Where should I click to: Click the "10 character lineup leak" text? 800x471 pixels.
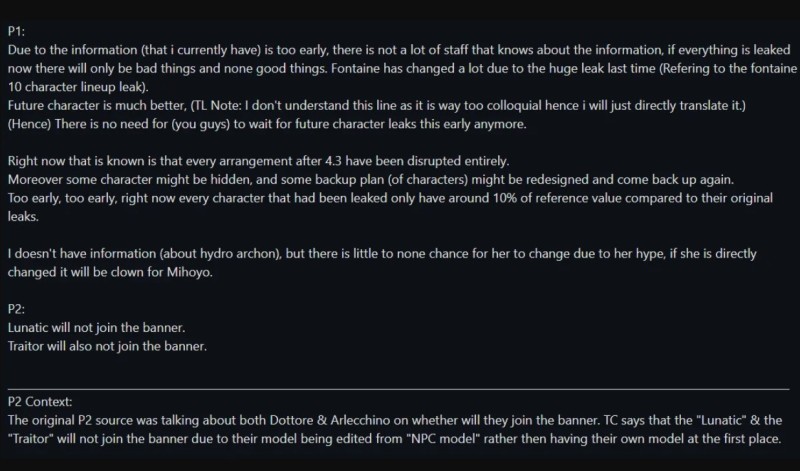coord(77,87)
